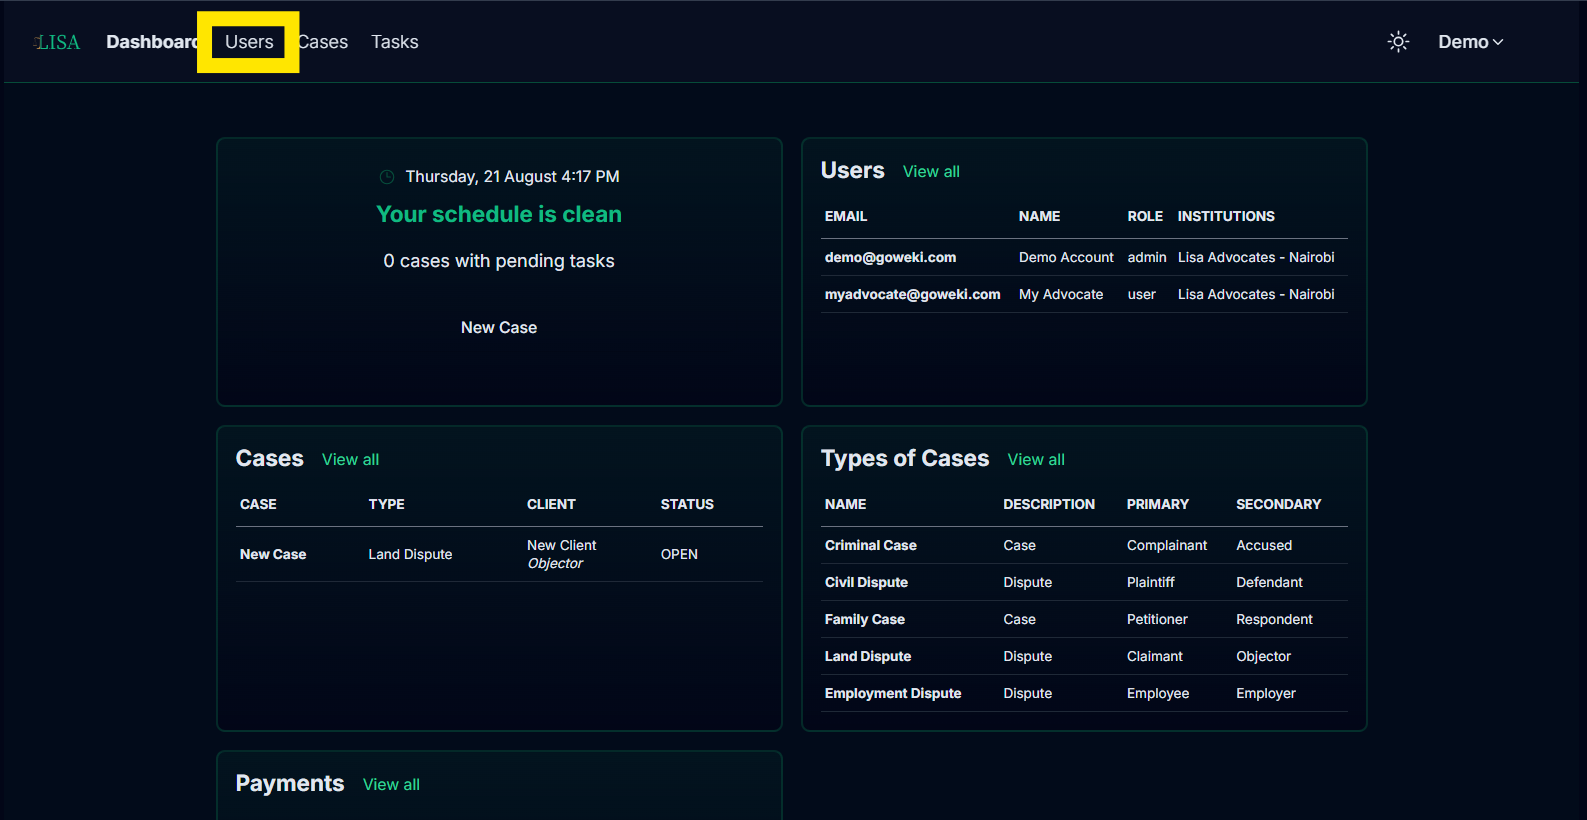Click the Payments heading
Screen dimensions: 1587x820
[x=289, y=784]
